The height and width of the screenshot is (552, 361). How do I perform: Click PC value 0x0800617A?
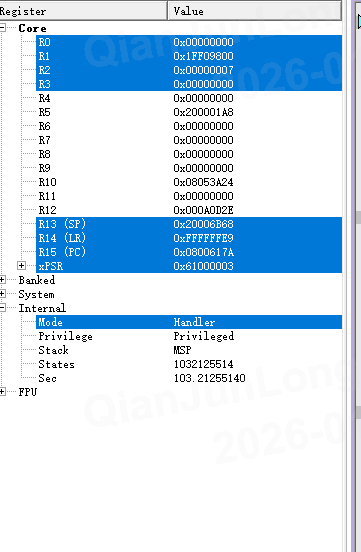pos(203,252)
